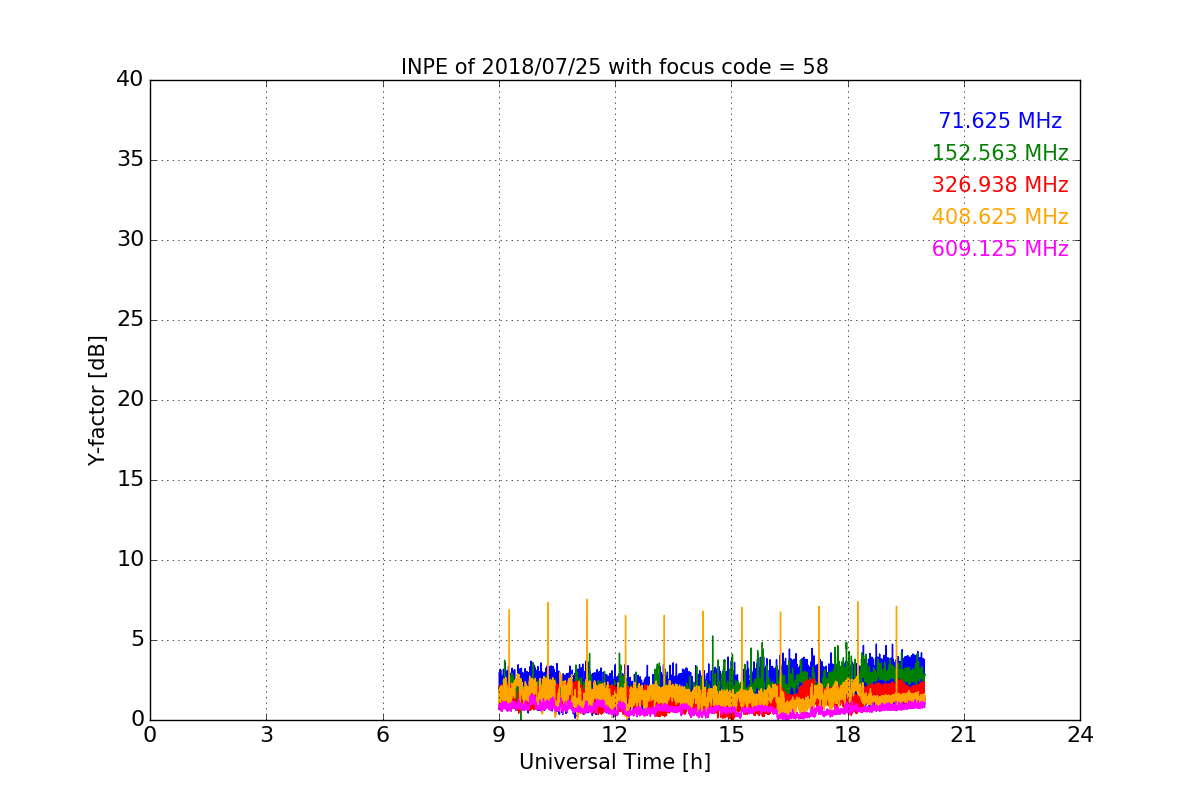Screen dimensions: 1200x800
Task: Click the x-axis tick value 3
Action: pyautogui.click(x=266, y=735)
